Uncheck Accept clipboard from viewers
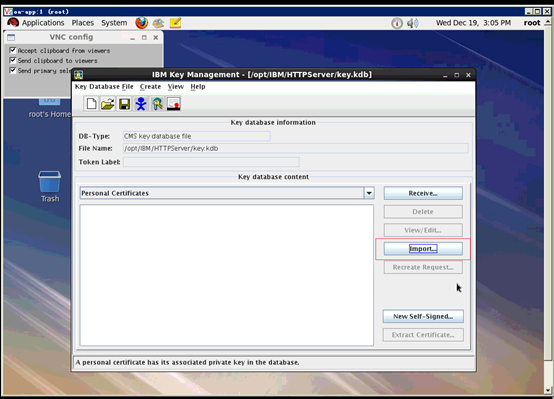Screen dimensions: 554x399 tap(13, 50)
